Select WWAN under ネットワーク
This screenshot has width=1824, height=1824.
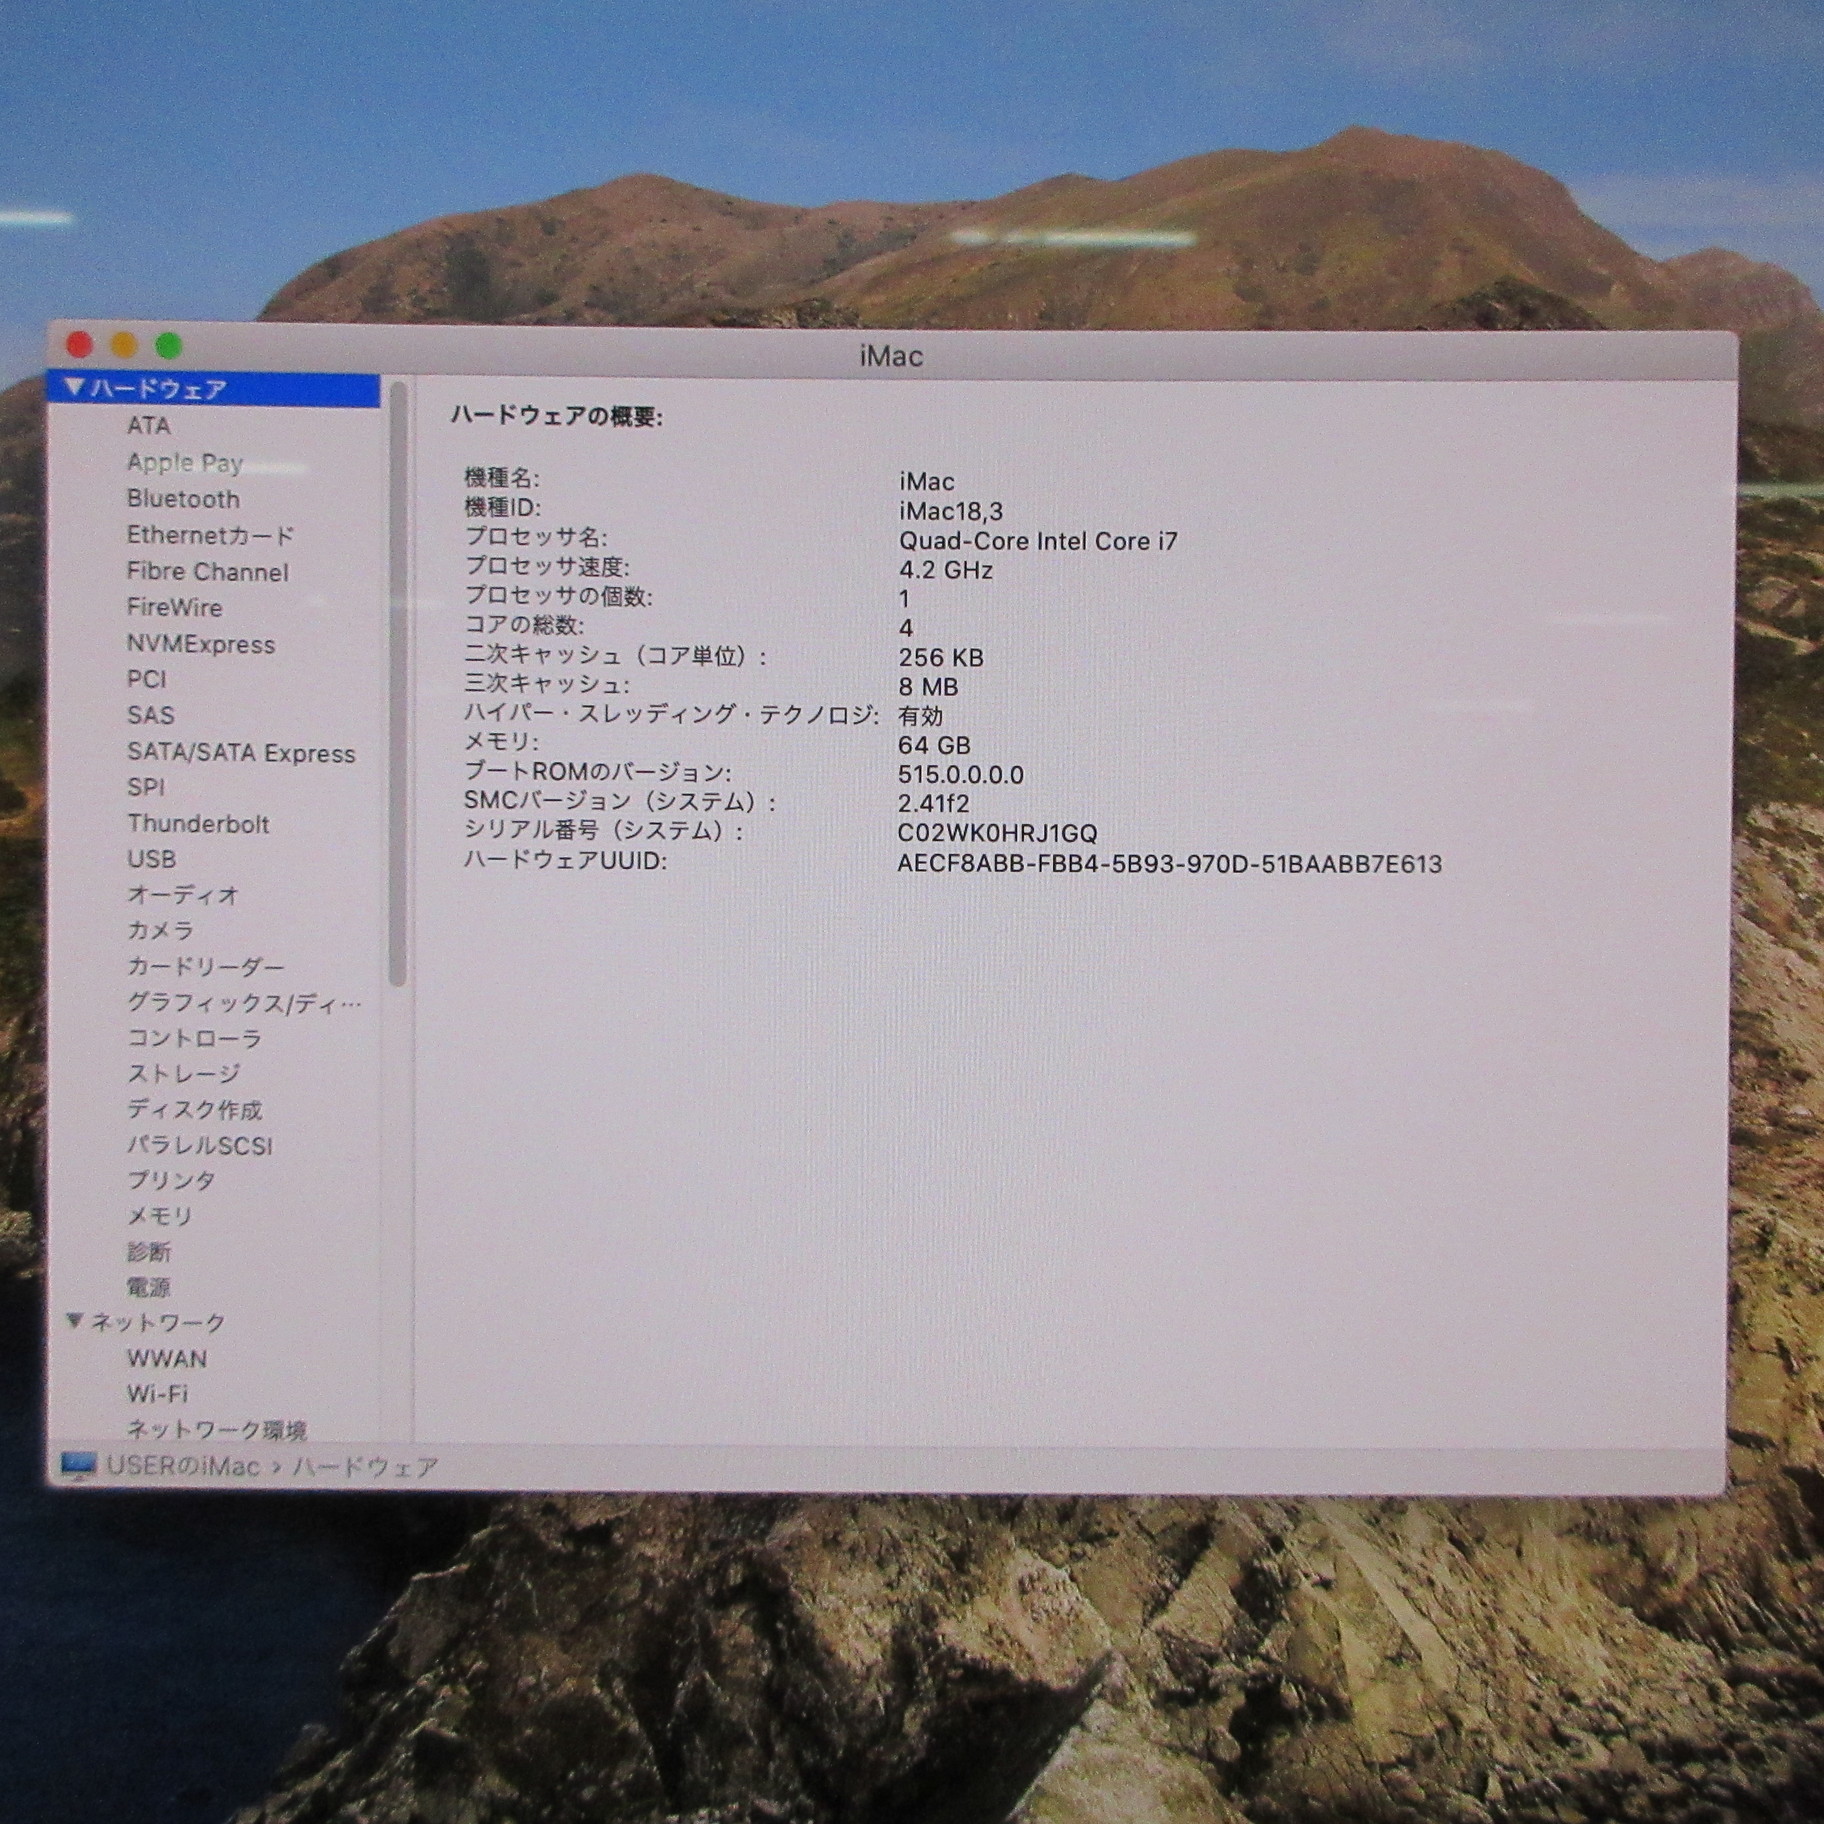pos(166,1358)
